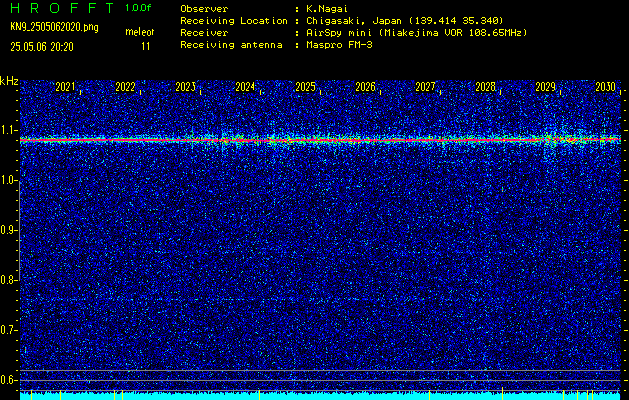Click the Receiver label
Screen dimensions: 629x400
[204, 33]
